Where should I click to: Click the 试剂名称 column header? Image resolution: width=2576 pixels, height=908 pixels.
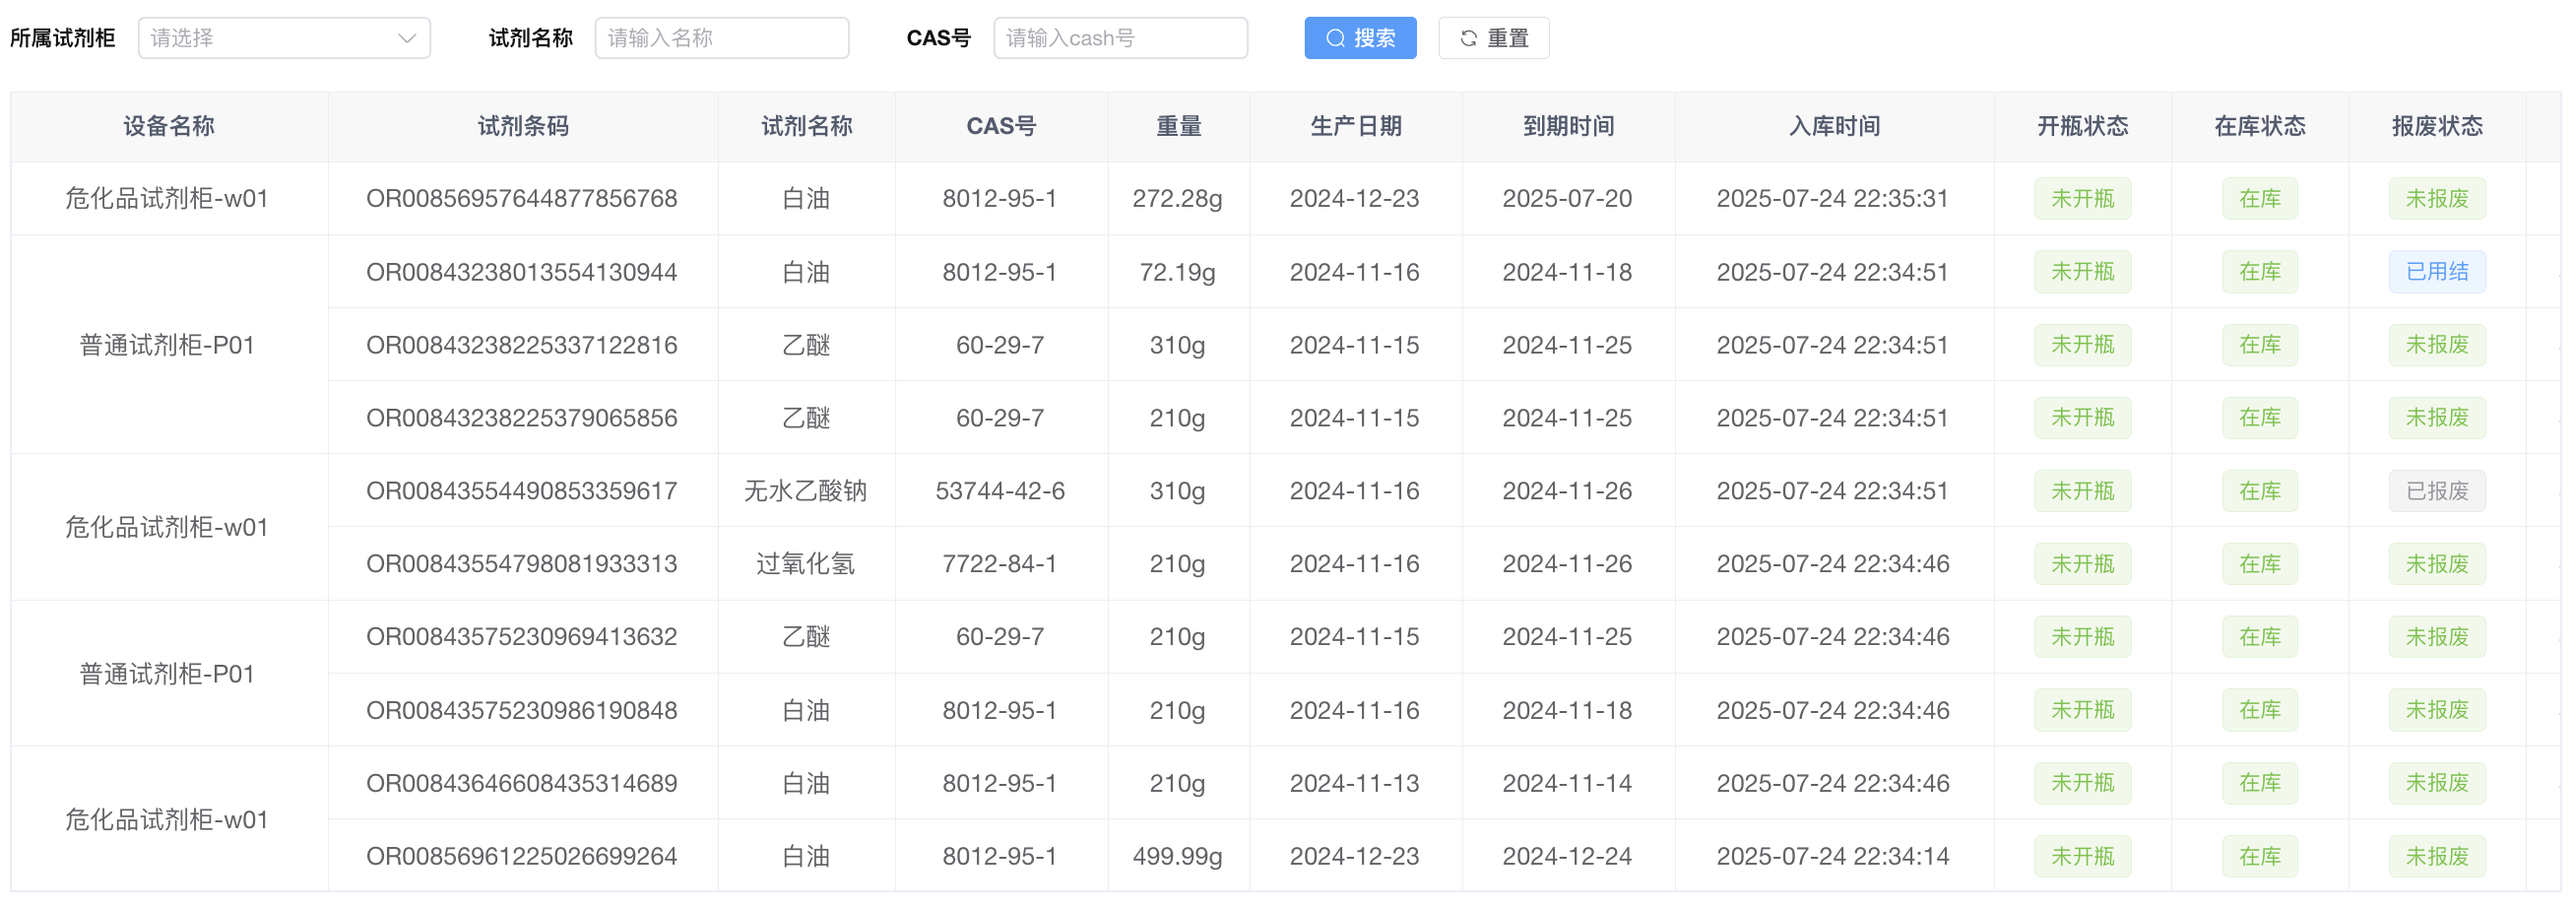tap(806, 126)
